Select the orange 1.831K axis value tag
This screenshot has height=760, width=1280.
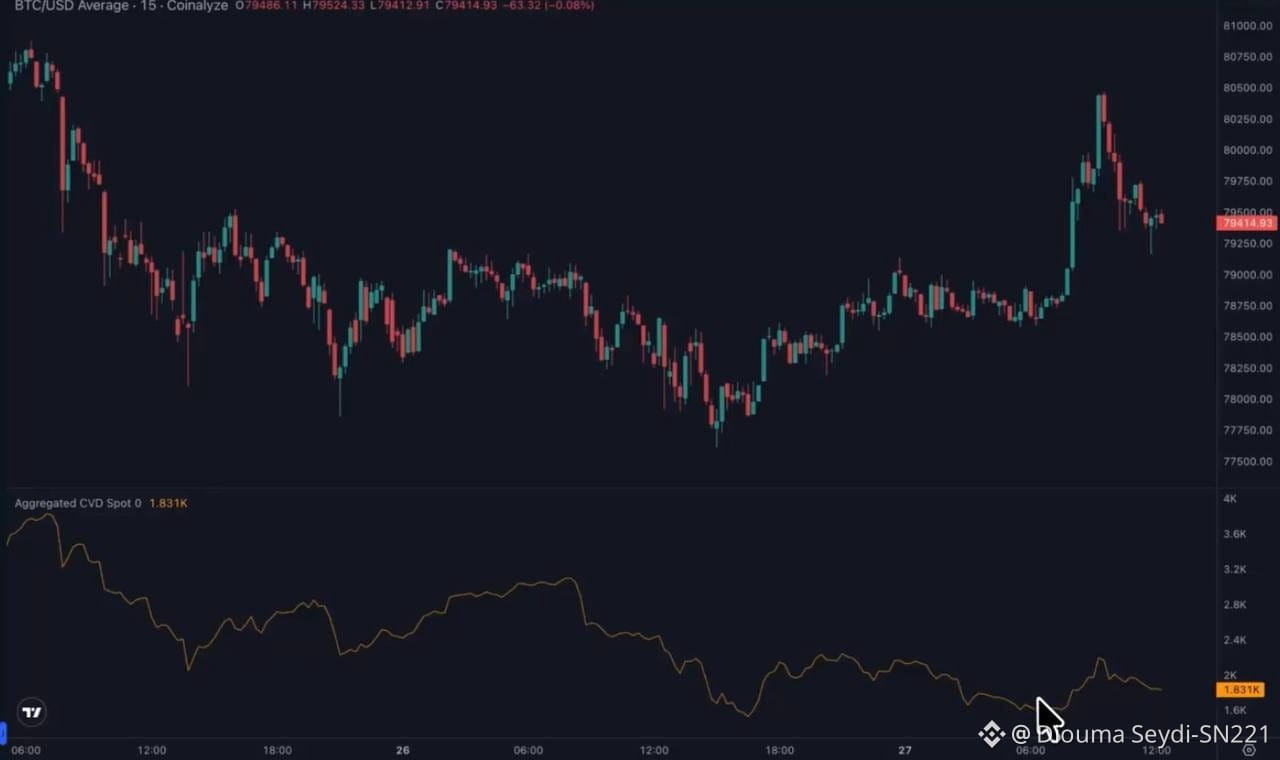click(x=1241, y=690)
